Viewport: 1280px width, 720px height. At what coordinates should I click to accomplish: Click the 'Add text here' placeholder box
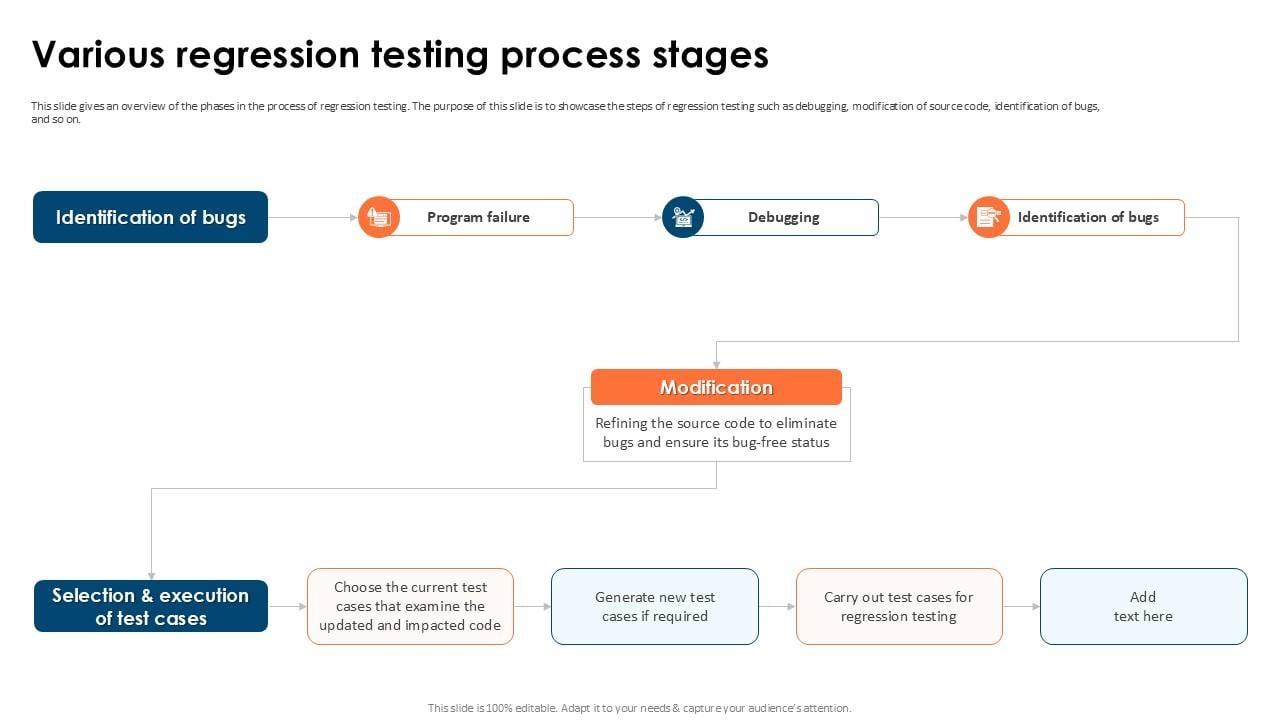click(1143, 606)
